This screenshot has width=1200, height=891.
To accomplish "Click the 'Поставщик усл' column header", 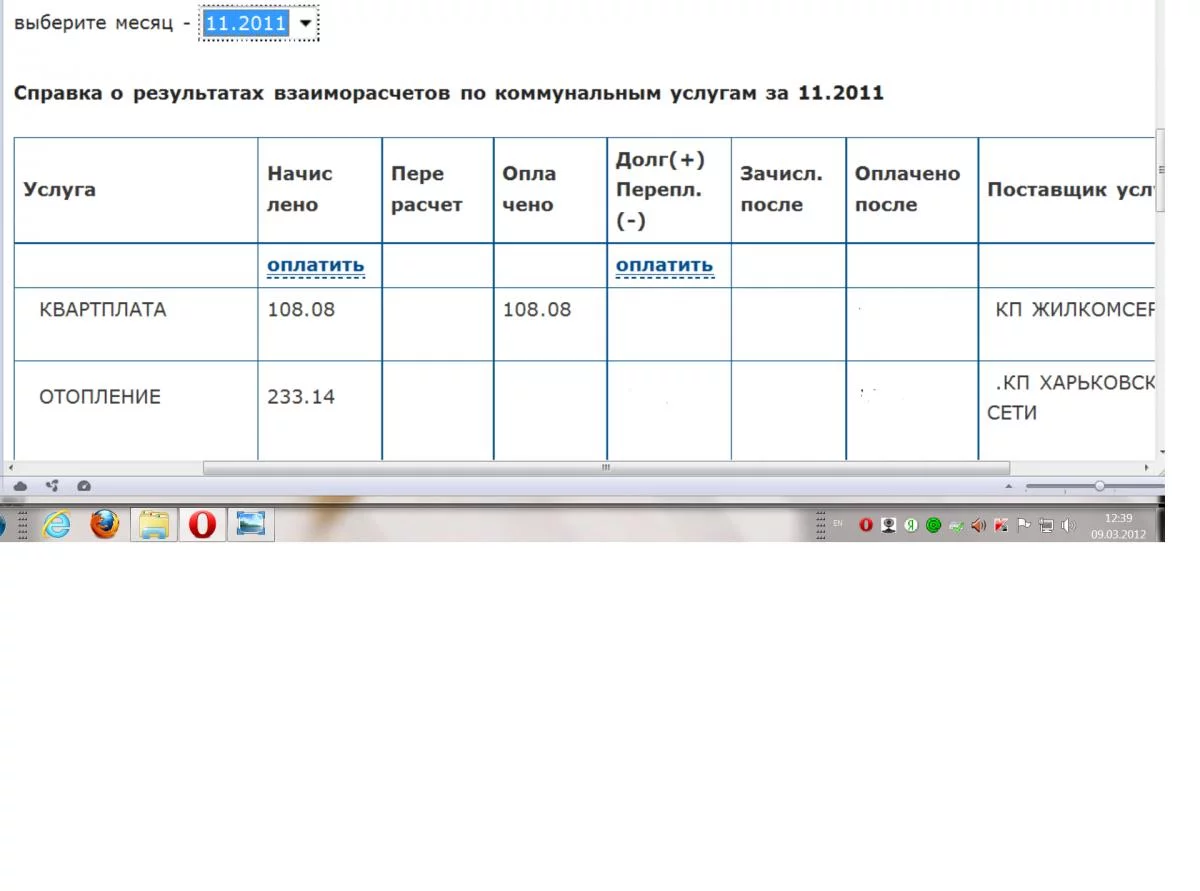I will (1067, 190).
